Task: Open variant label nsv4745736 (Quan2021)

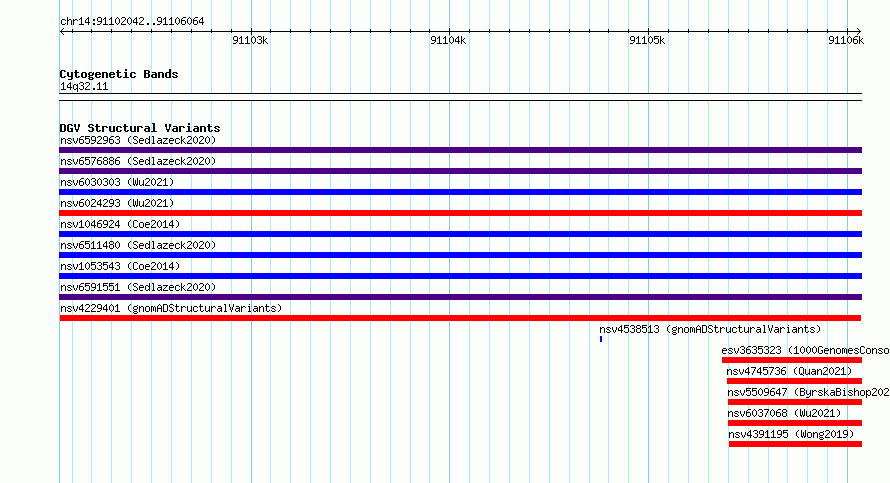Action: [789, 371]
